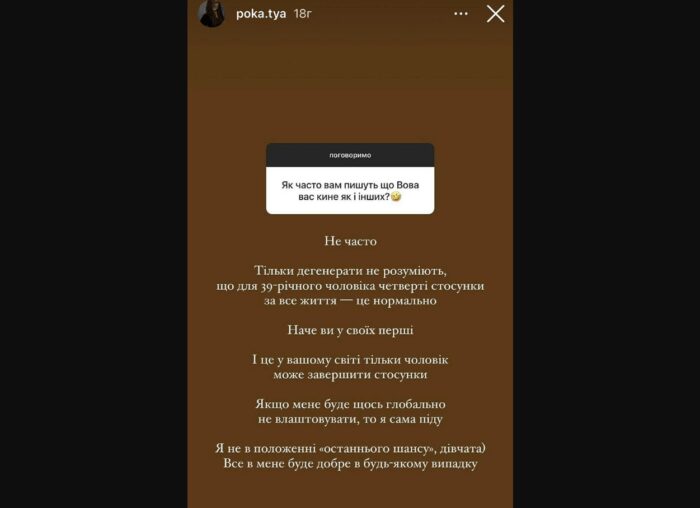This screenshot has width=700, height=508.
Task: Click the laughing emoji in the question sticker
Action: pyautogui.click(x=396, y=196)
